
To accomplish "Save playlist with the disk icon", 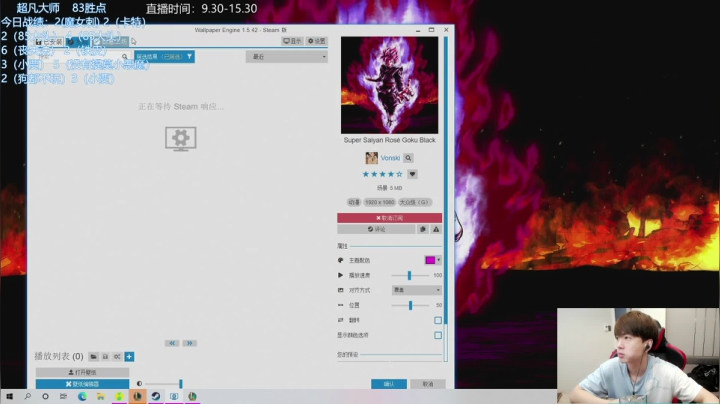I will click(x=105, y=357).
